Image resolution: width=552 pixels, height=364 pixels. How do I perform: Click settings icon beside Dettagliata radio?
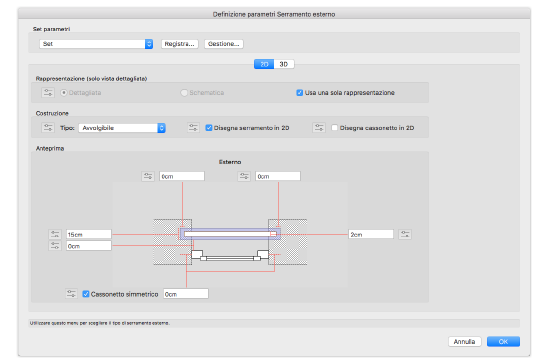point(48,93)
